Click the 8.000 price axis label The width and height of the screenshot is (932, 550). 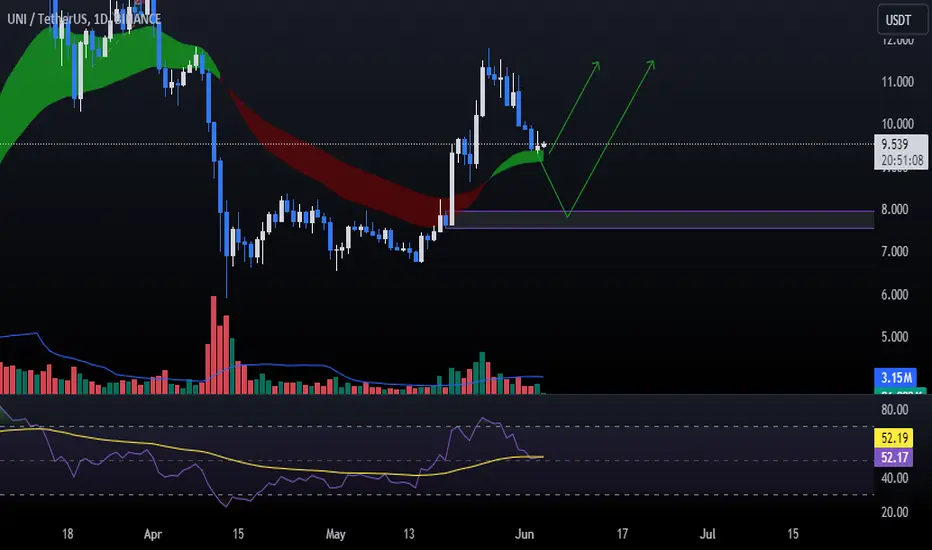[x=895, y=209]
